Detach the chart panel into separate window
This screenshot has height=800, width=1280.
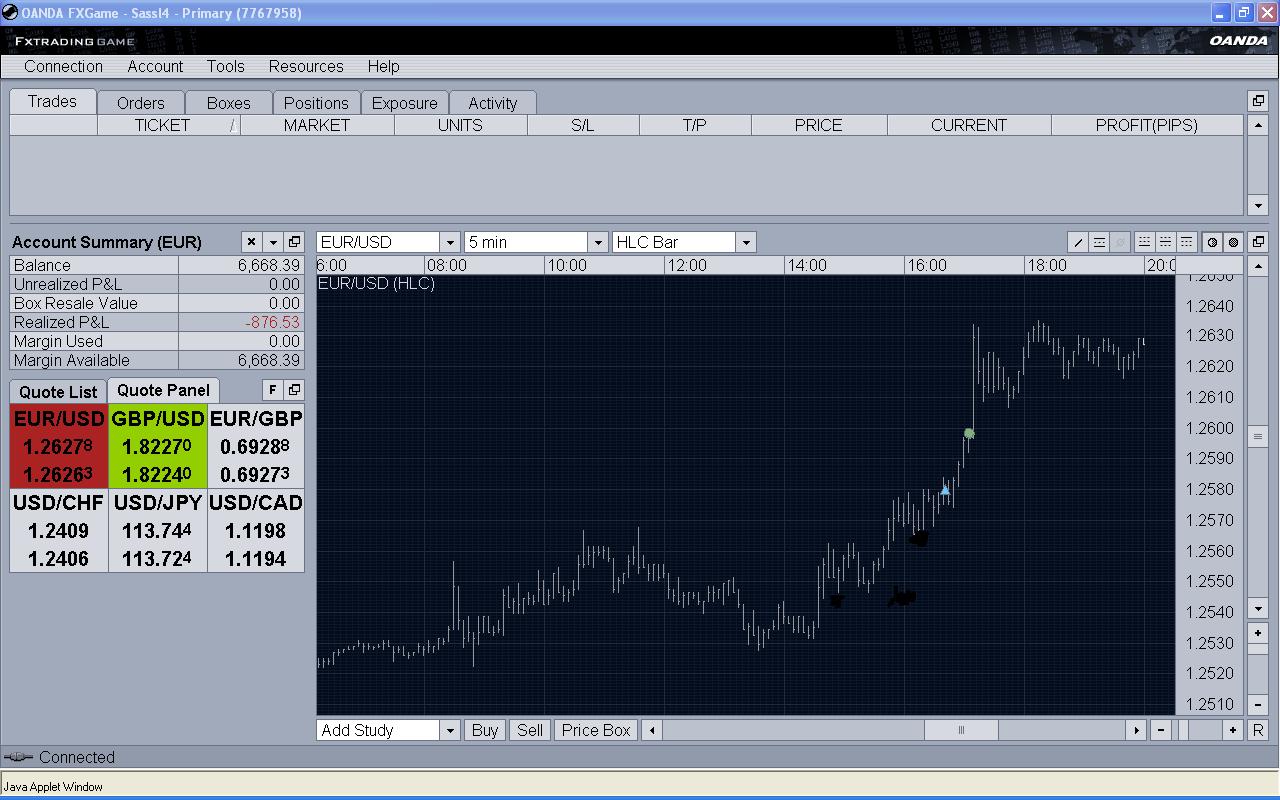click(x=1258, y=242)
